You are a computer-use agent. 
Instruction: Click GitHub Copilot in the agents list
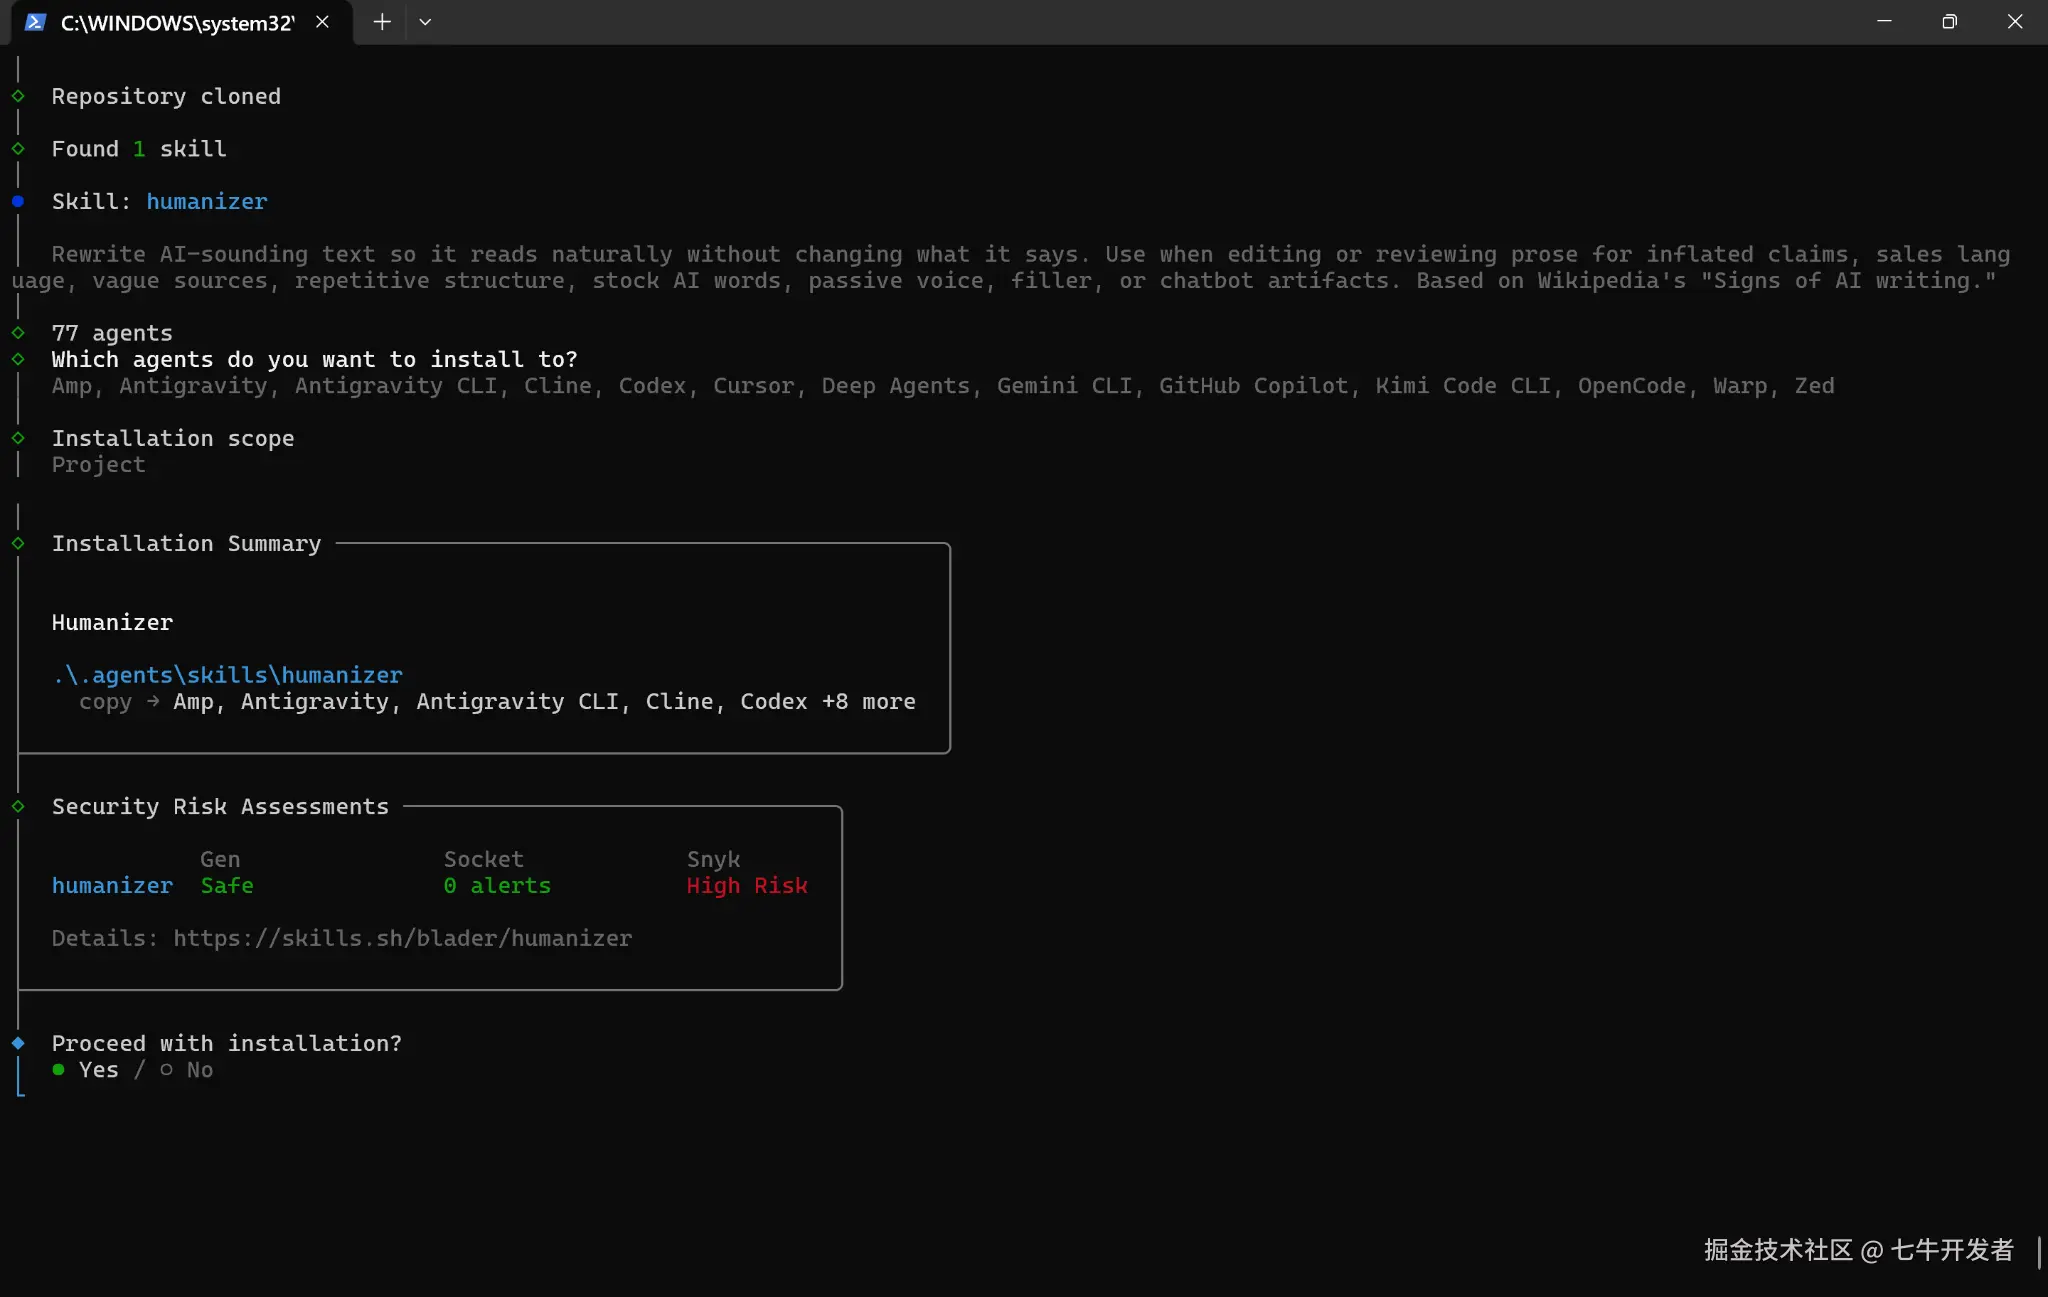pos(1254,386)
